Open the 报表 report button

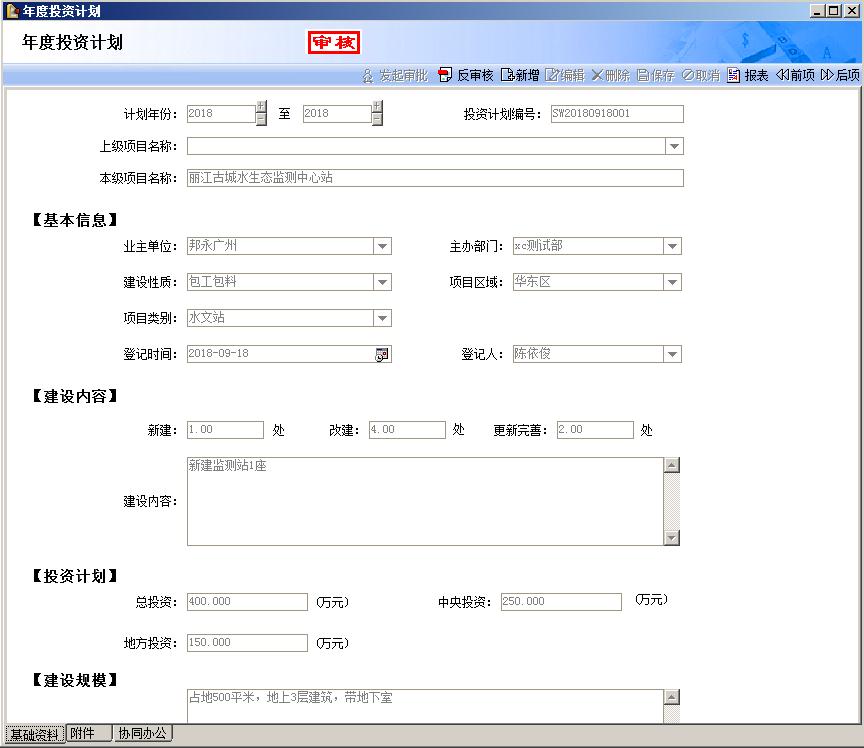click(748, 75)
